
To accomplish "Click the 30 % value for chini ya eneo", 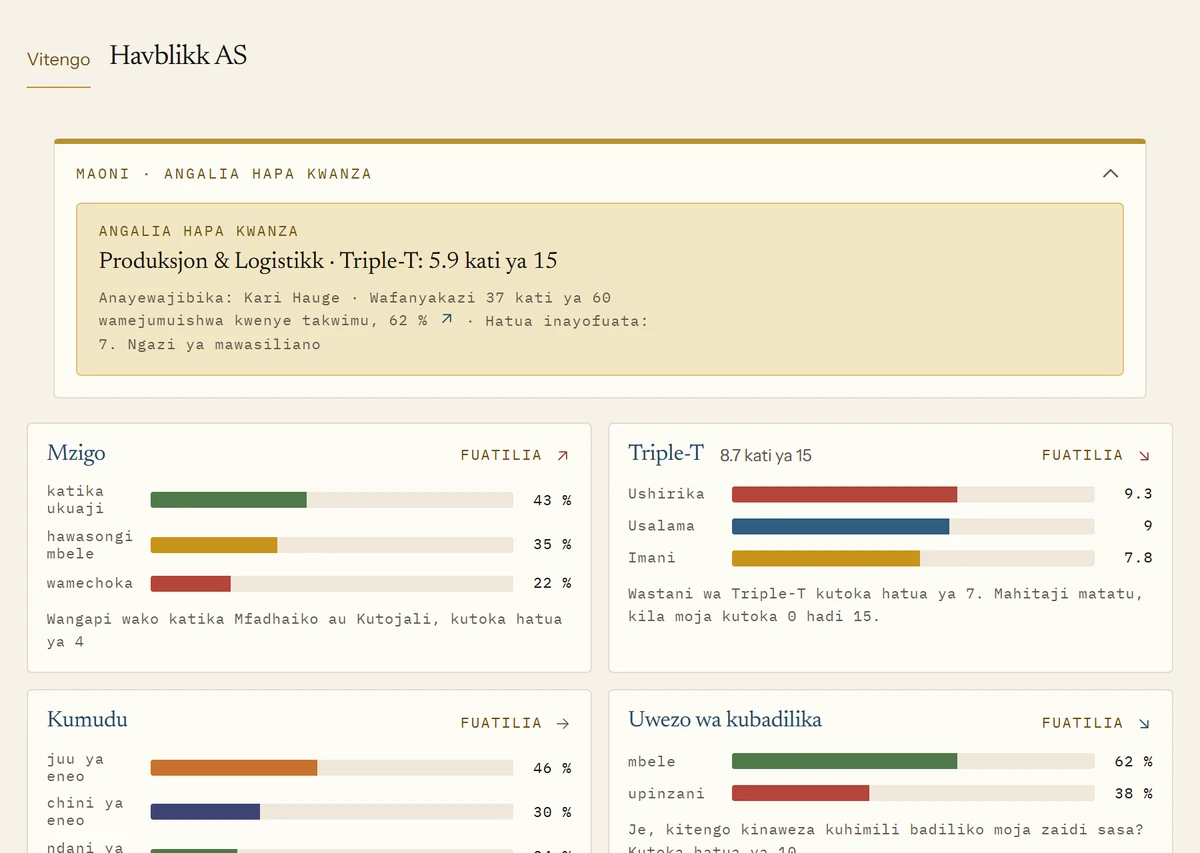I will tap(552, 812).
